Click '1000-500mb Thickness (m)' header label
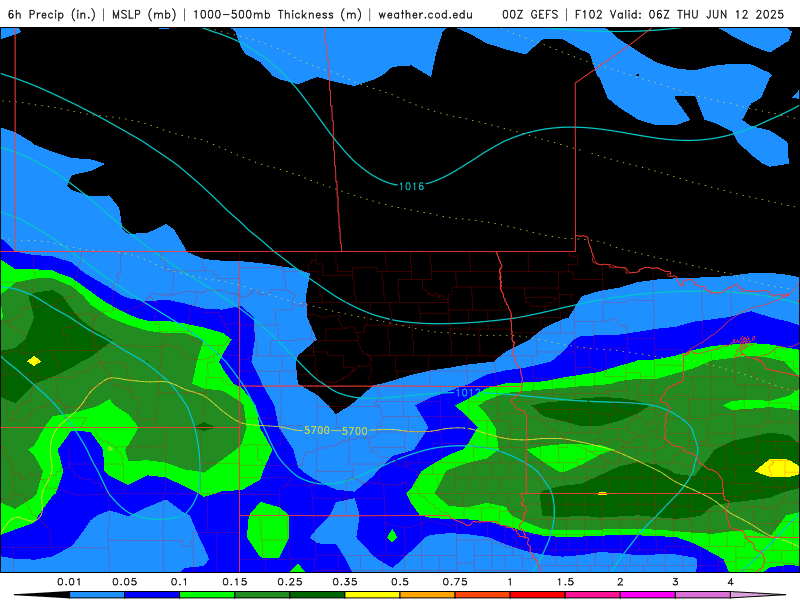 tap(277, 14)
